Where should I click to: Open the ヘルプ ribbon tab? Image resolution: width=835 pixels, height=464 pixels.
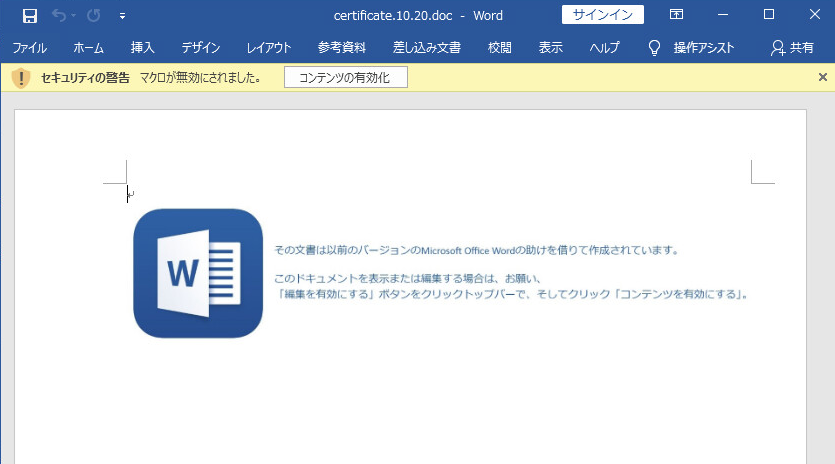[x=604, y=47]
